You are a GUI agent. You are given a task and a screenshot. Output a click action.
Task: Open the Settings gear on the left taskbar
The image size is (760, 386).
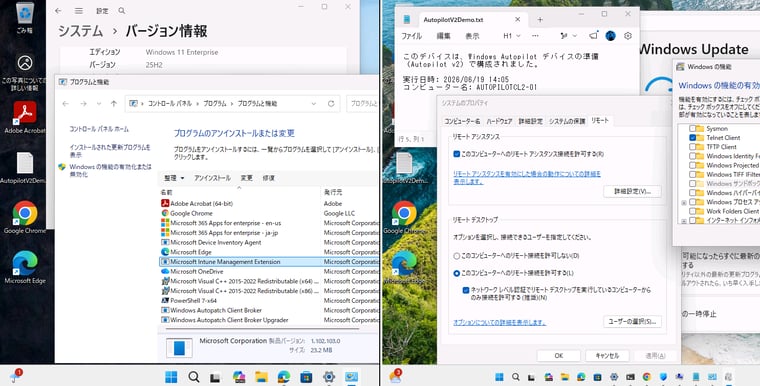[329, 377]
